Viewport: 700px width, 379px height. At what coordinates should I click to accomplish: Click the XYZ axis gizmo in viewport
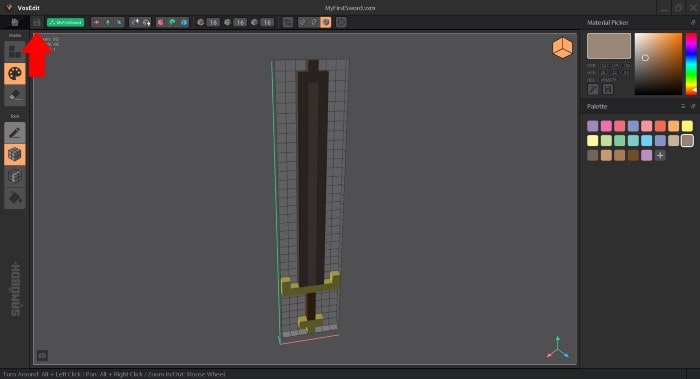click(558, 348)
